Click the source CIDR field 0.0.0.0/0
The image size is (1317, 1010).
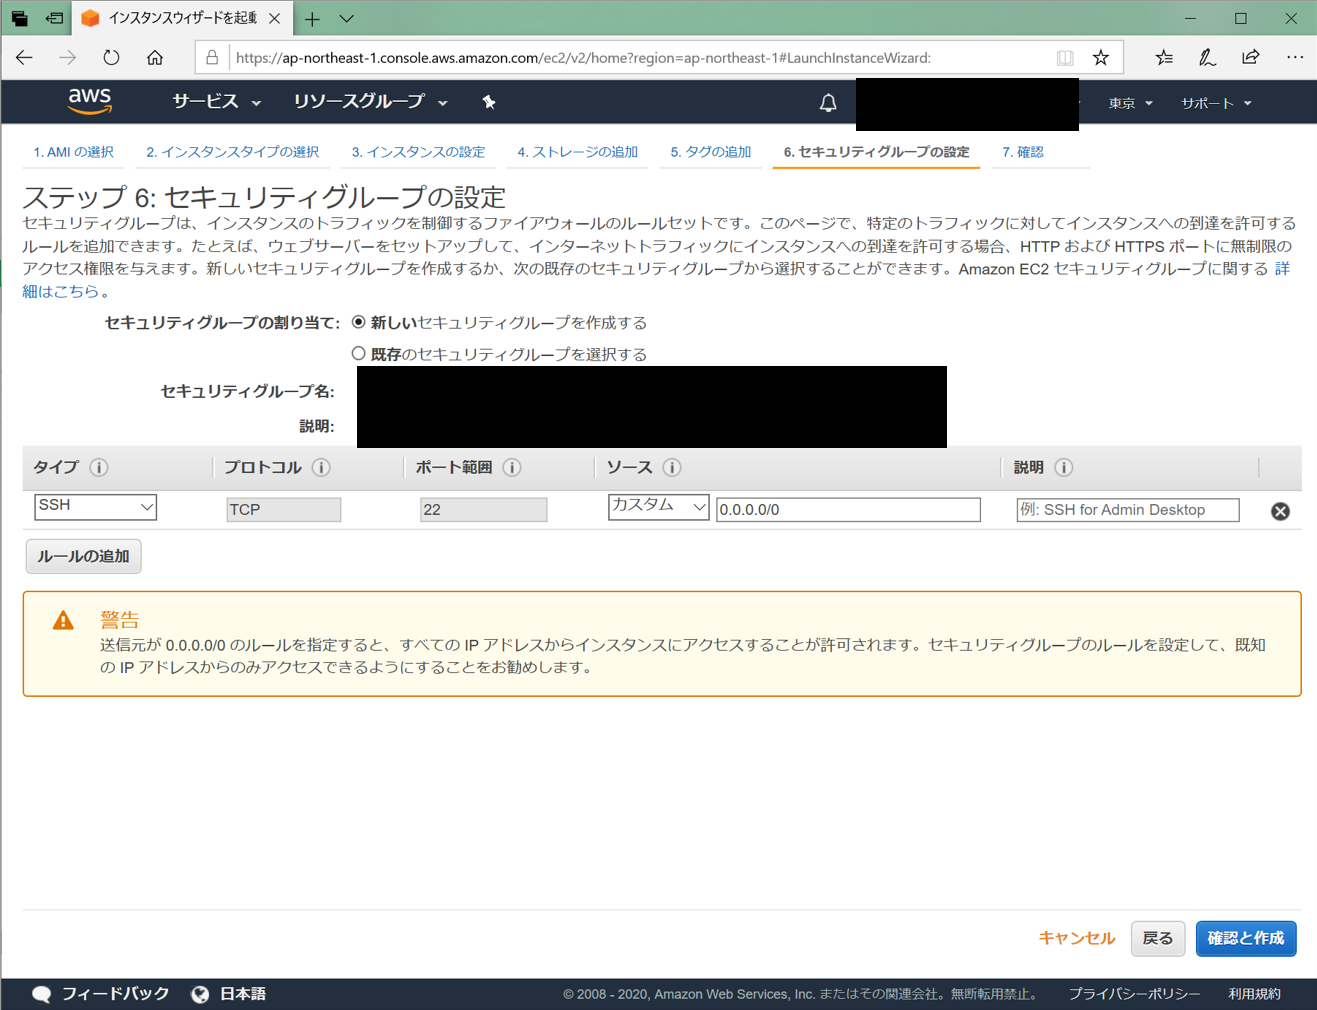click(848, 509)
